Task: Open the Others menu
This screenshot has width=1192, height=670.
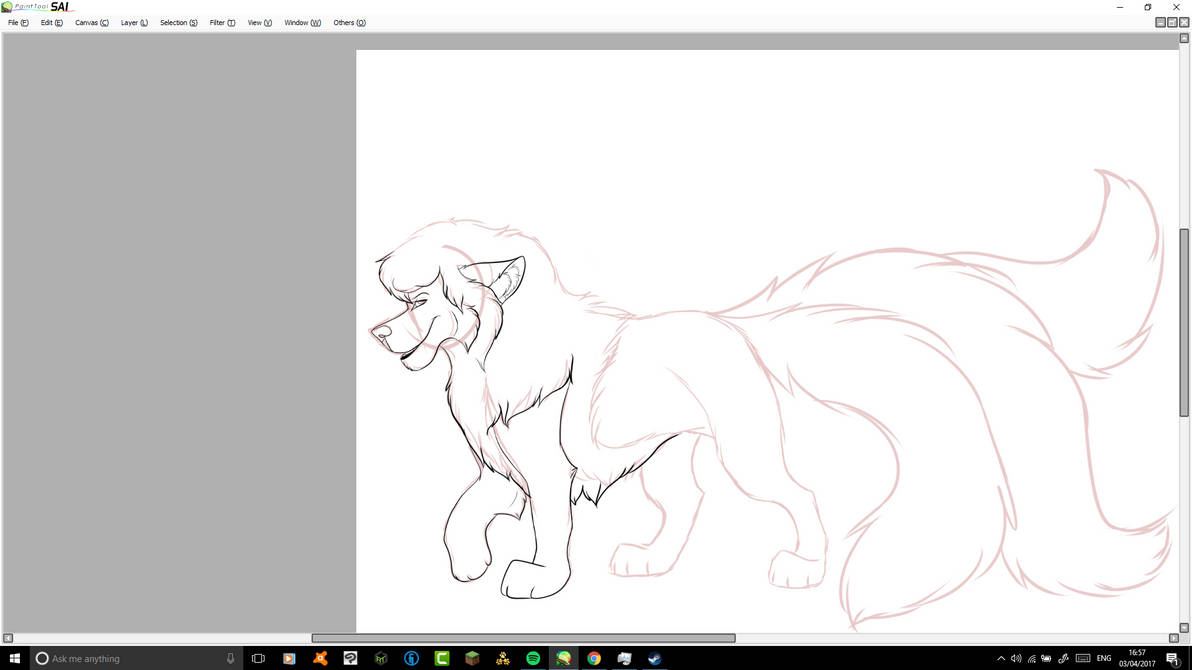Action: [349, 23]
